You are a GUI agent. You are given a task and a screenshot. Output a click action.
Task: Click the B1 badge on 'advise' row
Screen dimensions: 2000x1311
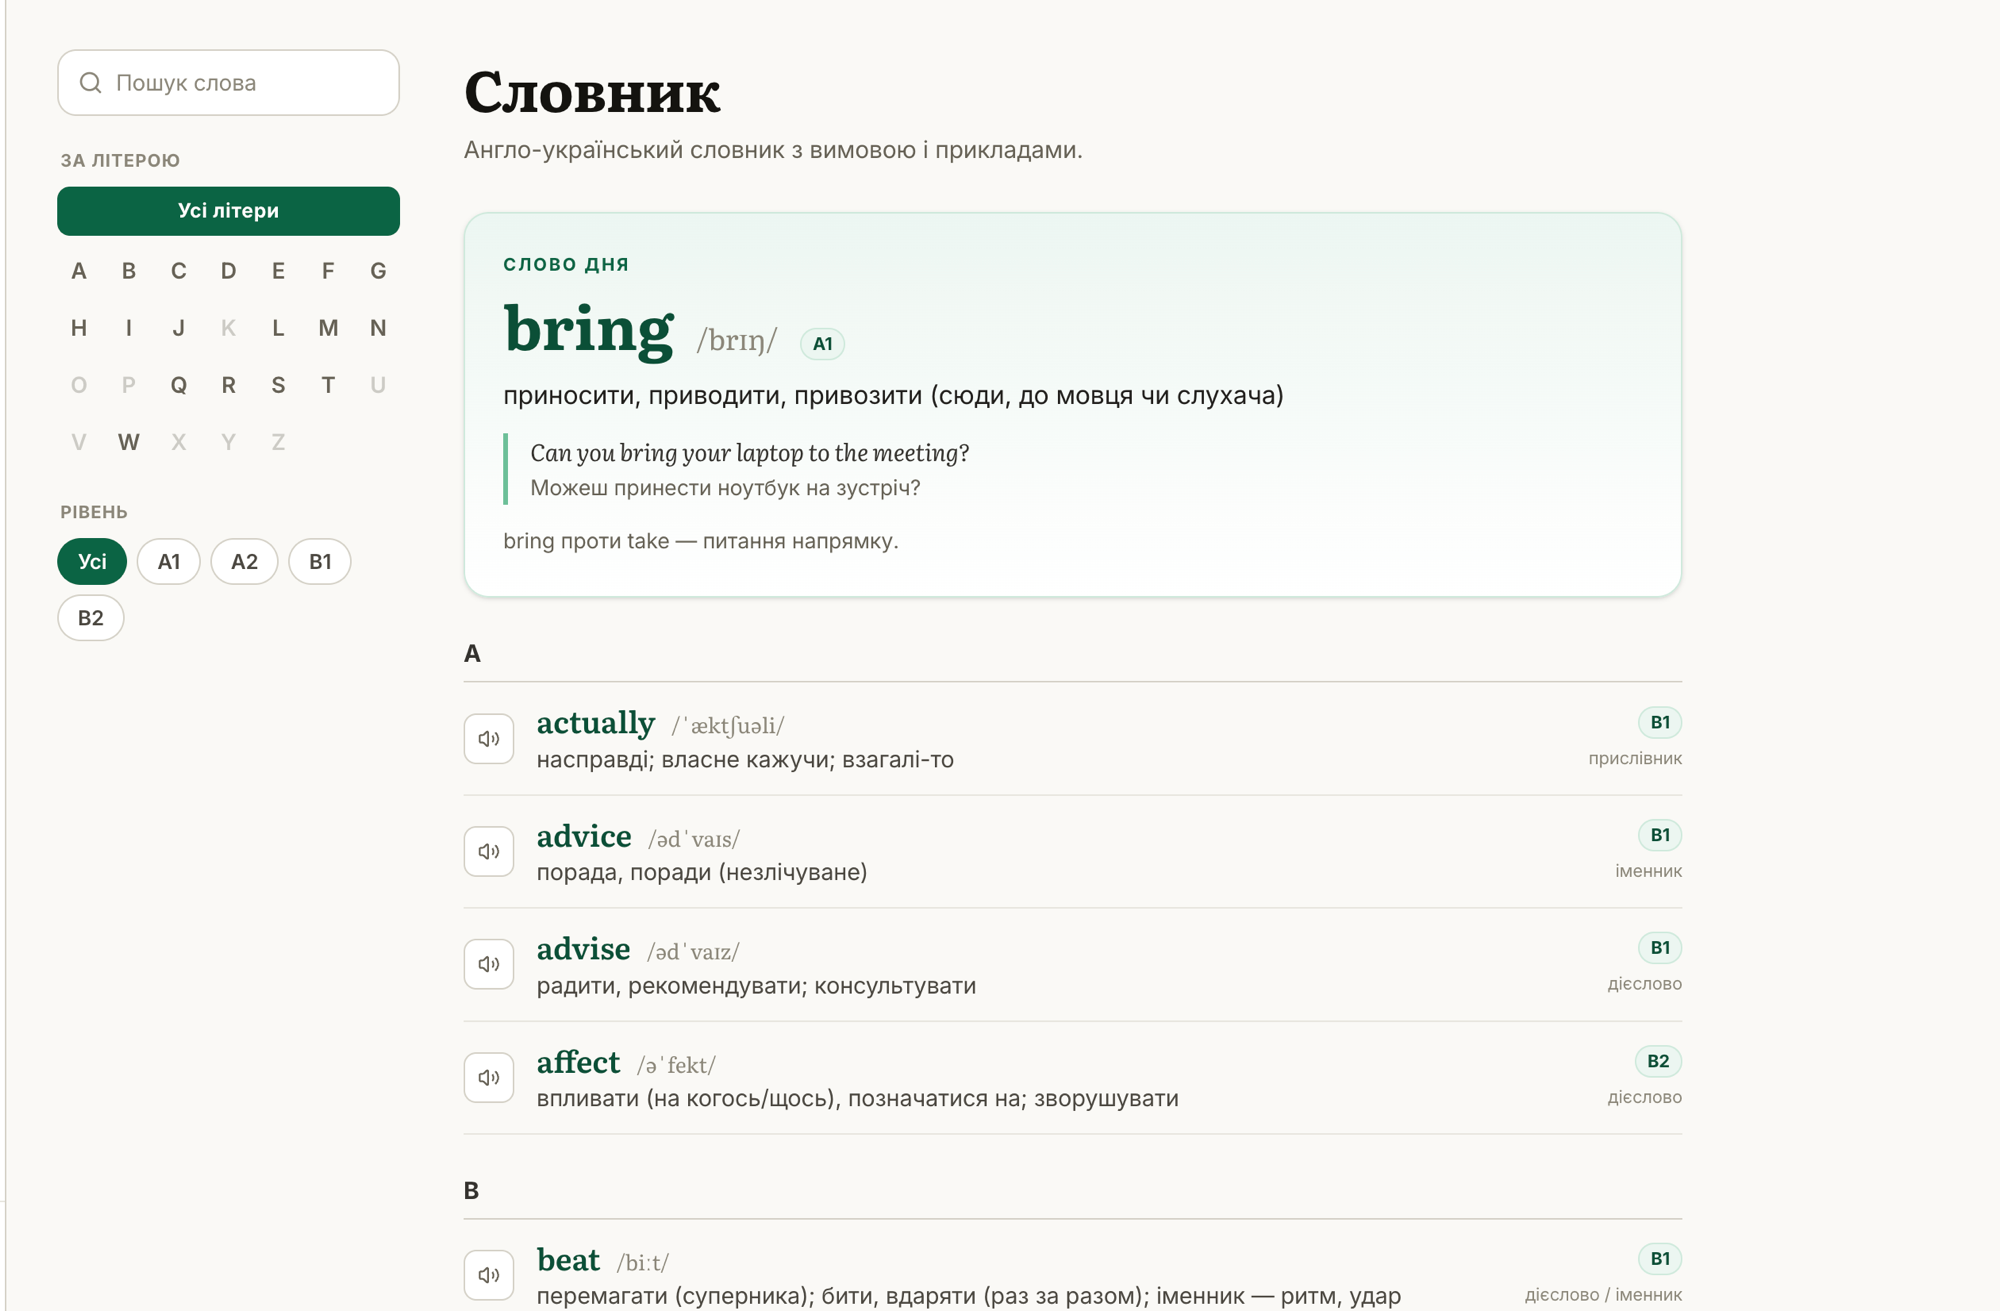coord(1660,948)
